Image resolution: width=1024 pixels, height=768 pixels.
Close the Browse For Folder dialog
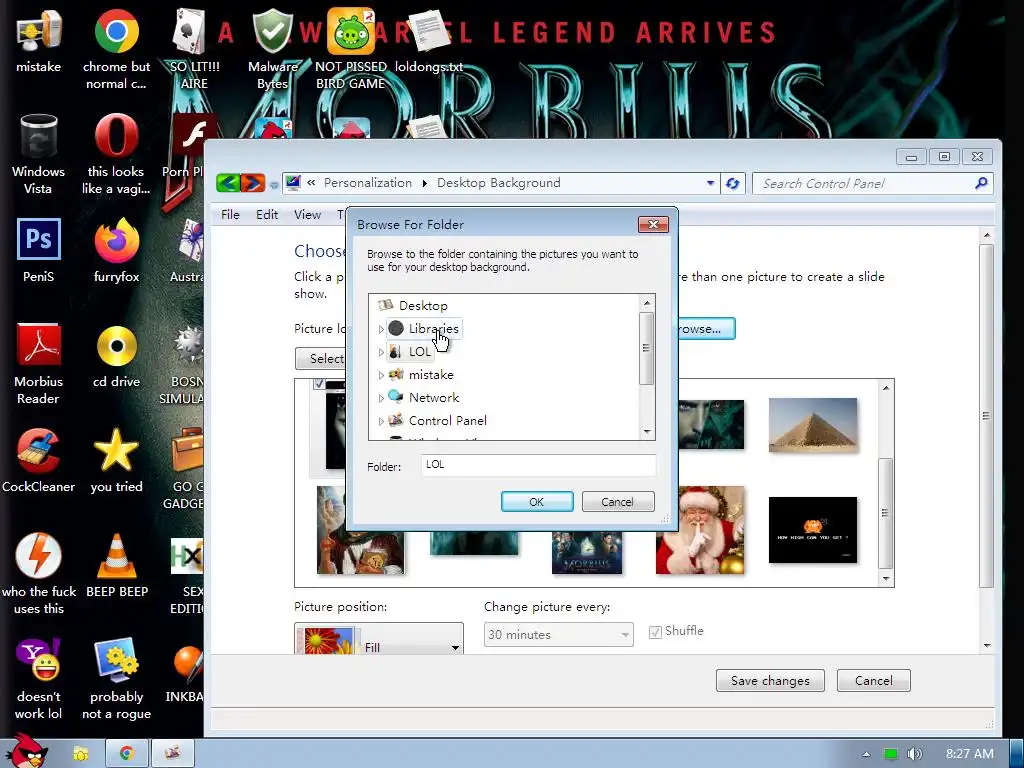pyautogui.click(x=653, y=225)
